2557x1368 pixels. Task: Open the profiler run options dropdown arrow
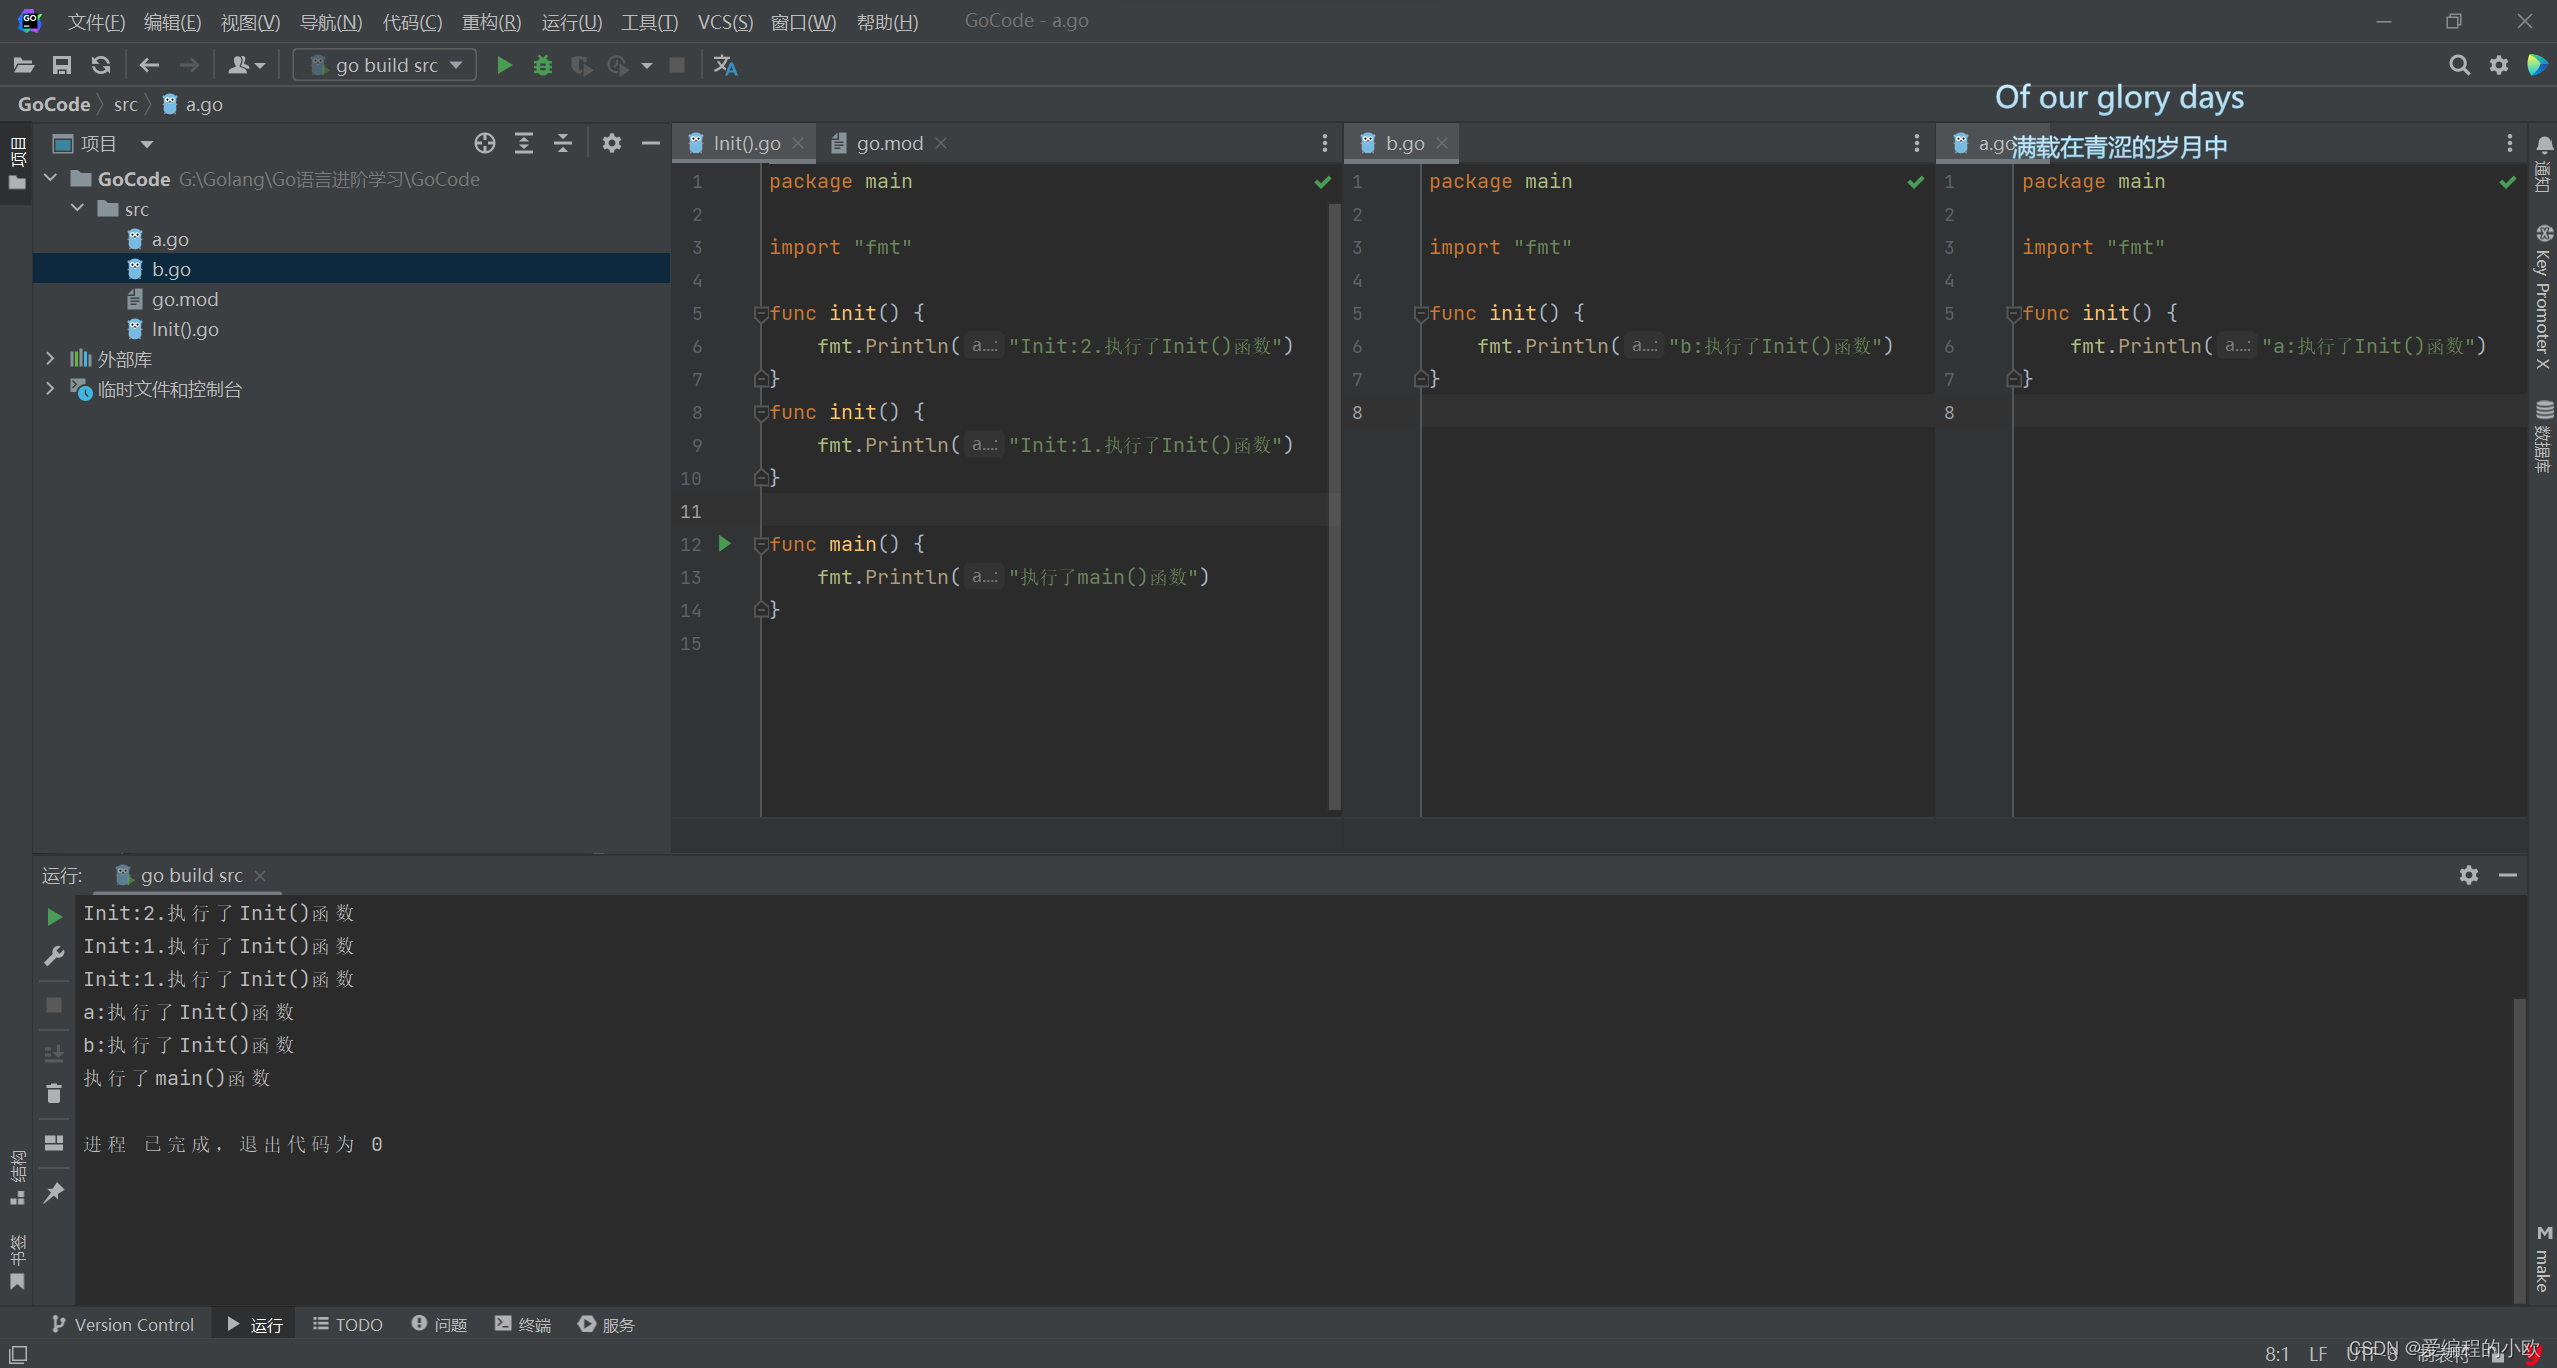(x=647, y=65)
